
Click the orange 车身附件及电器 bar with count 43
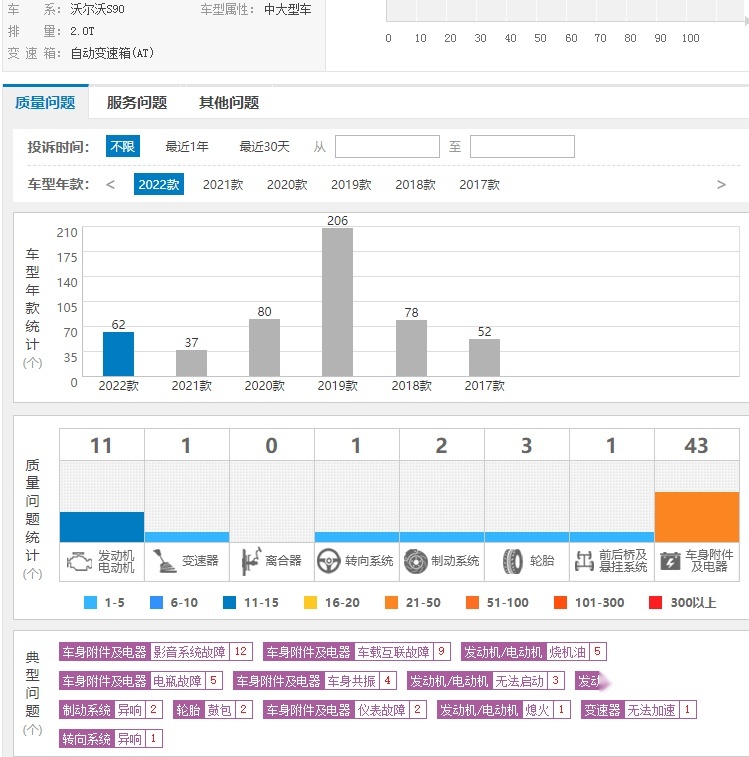coord(697,517)
